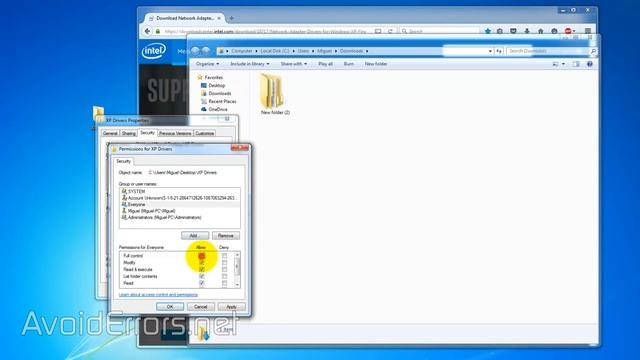The width and height of the screenshot is (640, 360).
Task: Bookmark page with Firefox star icon
Action: coord(487,31)
